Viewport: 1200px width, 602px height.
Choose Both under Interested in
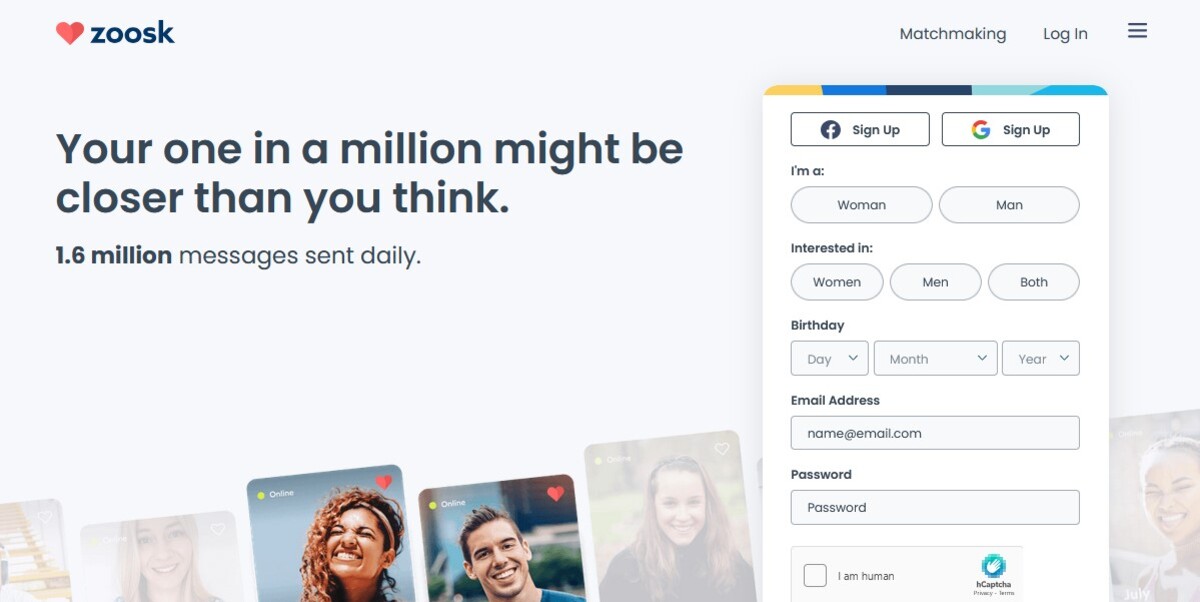click(1034, 282)
